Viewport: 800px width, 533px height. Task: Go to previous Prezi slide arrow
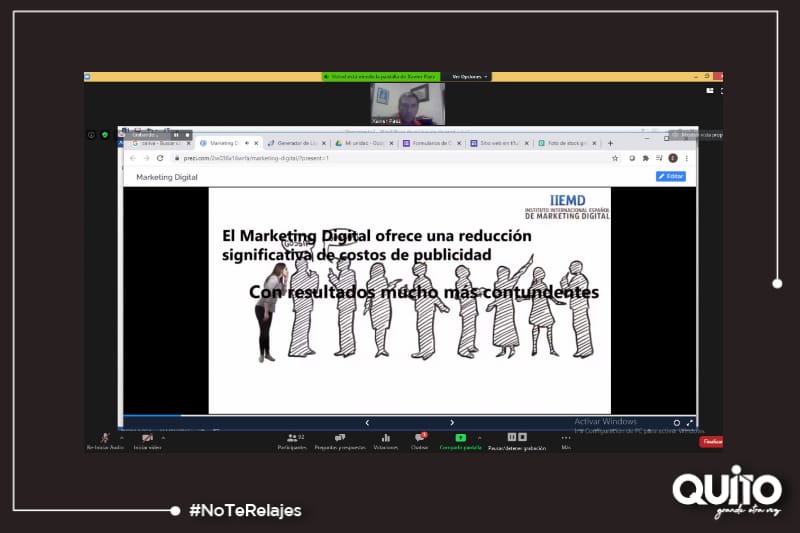(367, 422)
